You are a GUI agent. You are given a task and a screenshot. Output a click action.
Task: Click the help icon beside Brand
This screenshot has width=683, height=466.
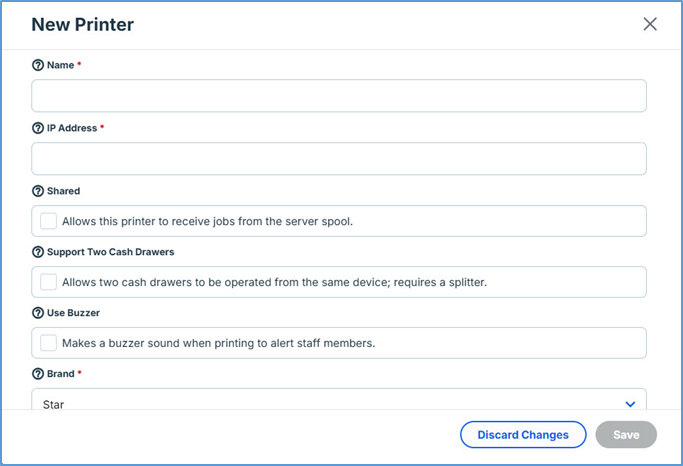[38, 373]
